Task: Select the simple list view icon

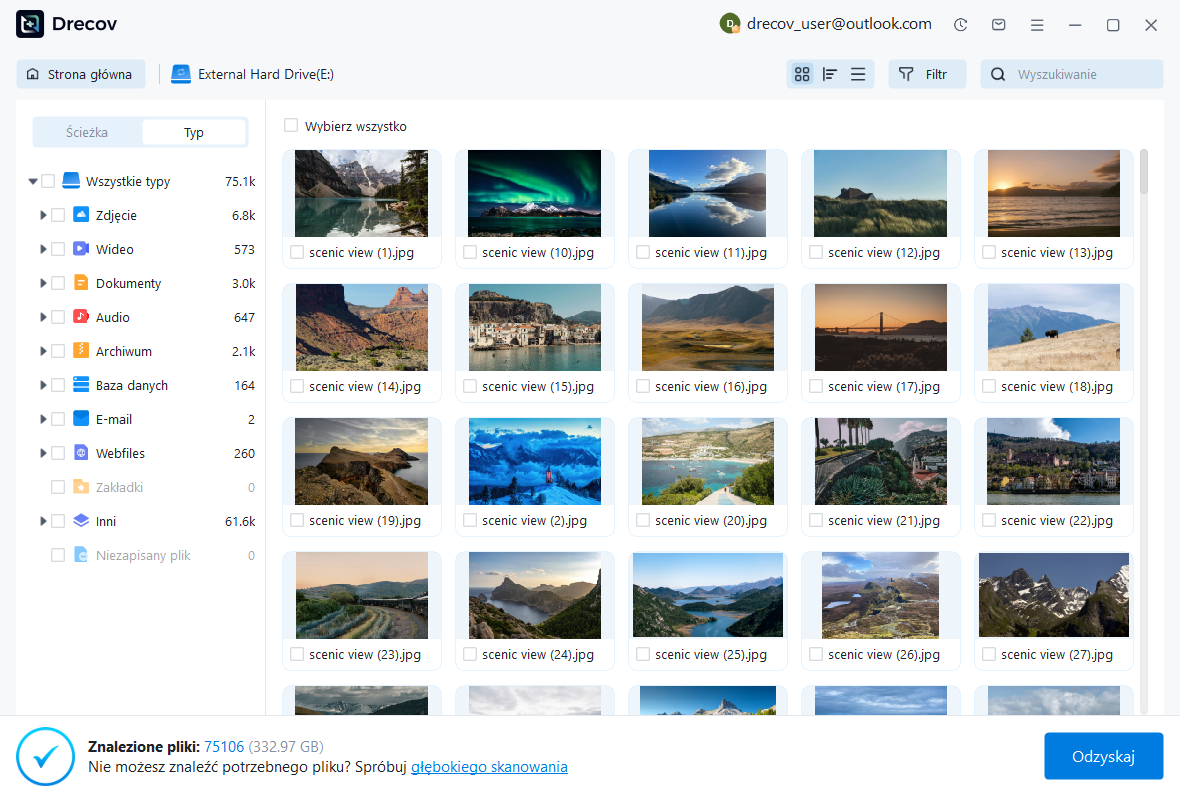Action: 858,74
